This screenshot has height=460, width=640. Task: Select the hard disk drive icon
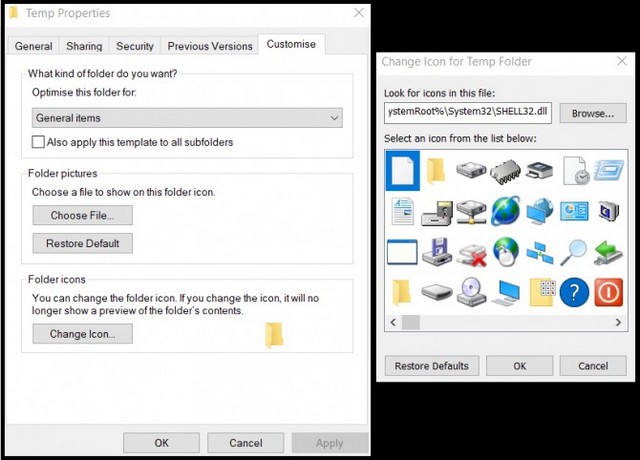coord(471,170)
